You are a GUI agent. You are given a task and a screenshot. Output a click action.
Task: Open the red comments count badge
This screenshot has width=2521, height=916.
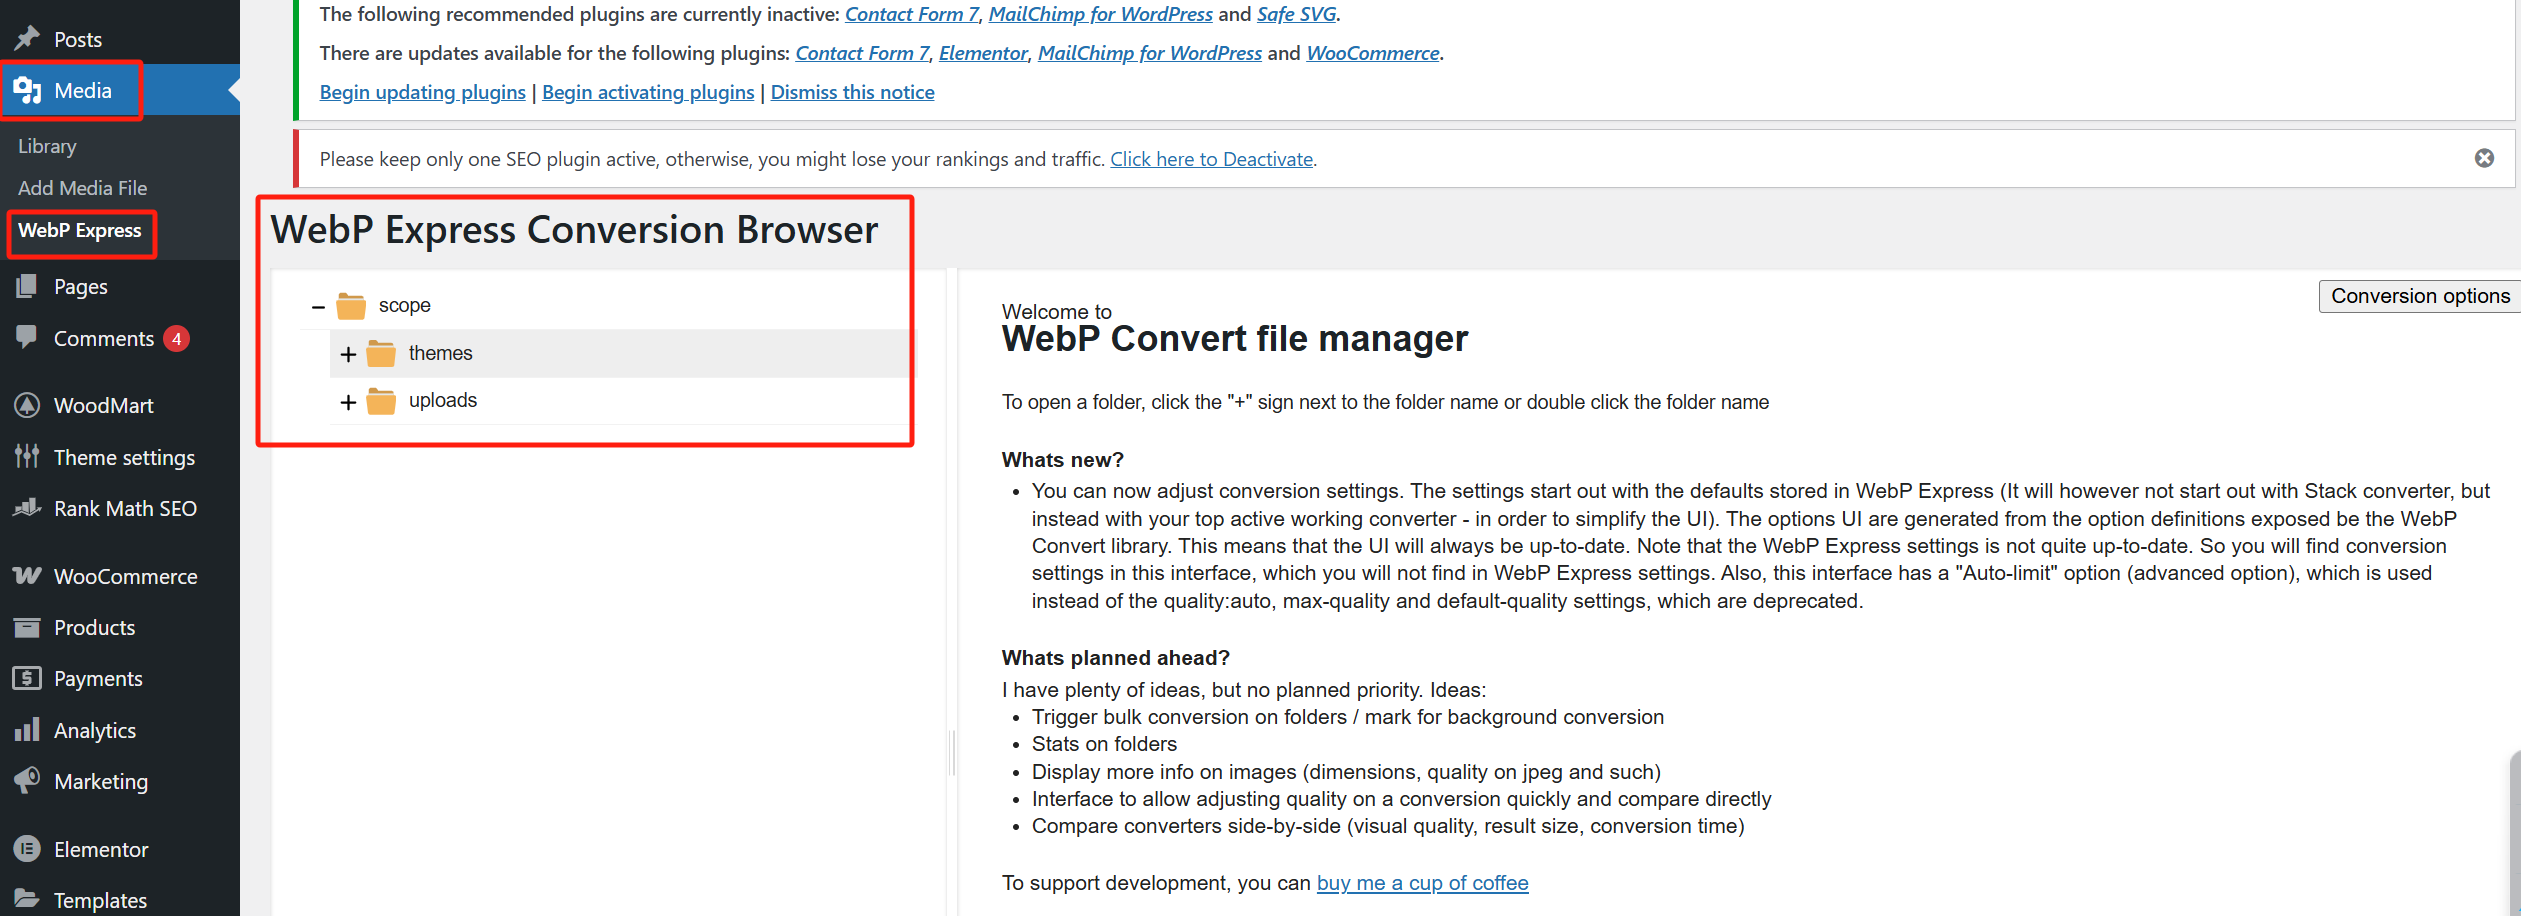pos(176,339)
